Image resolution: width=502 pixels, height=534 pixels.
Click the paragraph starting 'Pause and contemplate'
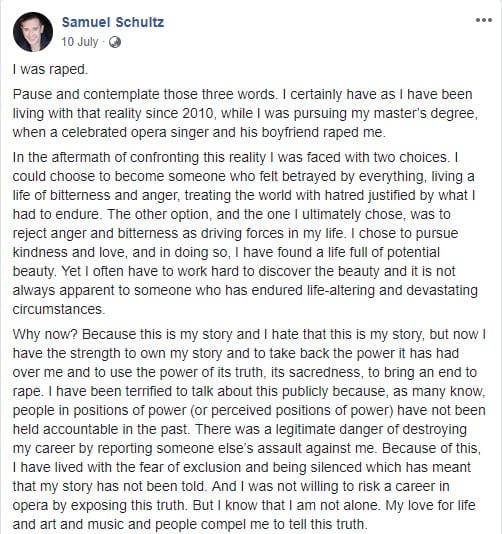pyautogui.click(x=245, y=113)
